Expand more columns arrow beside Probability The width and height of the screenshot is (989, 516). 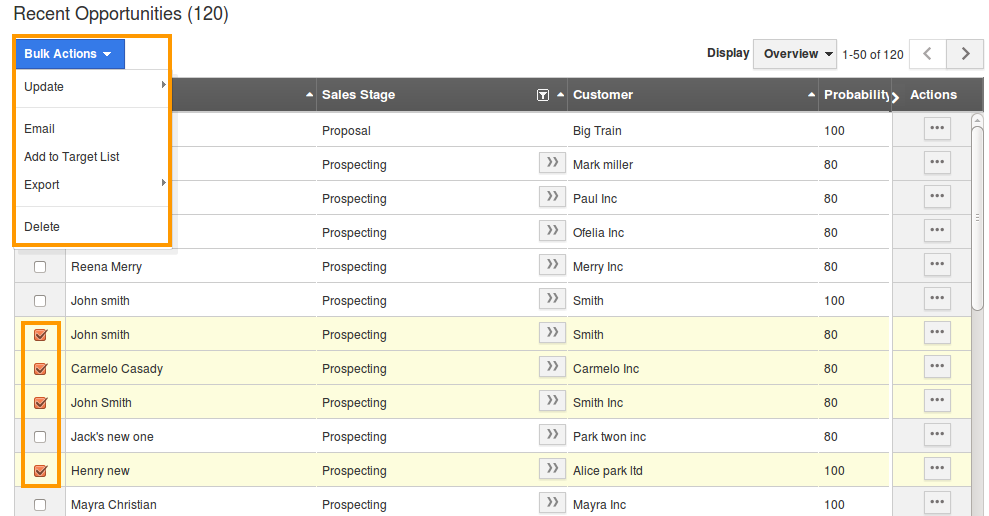click(x=895, y=97)
